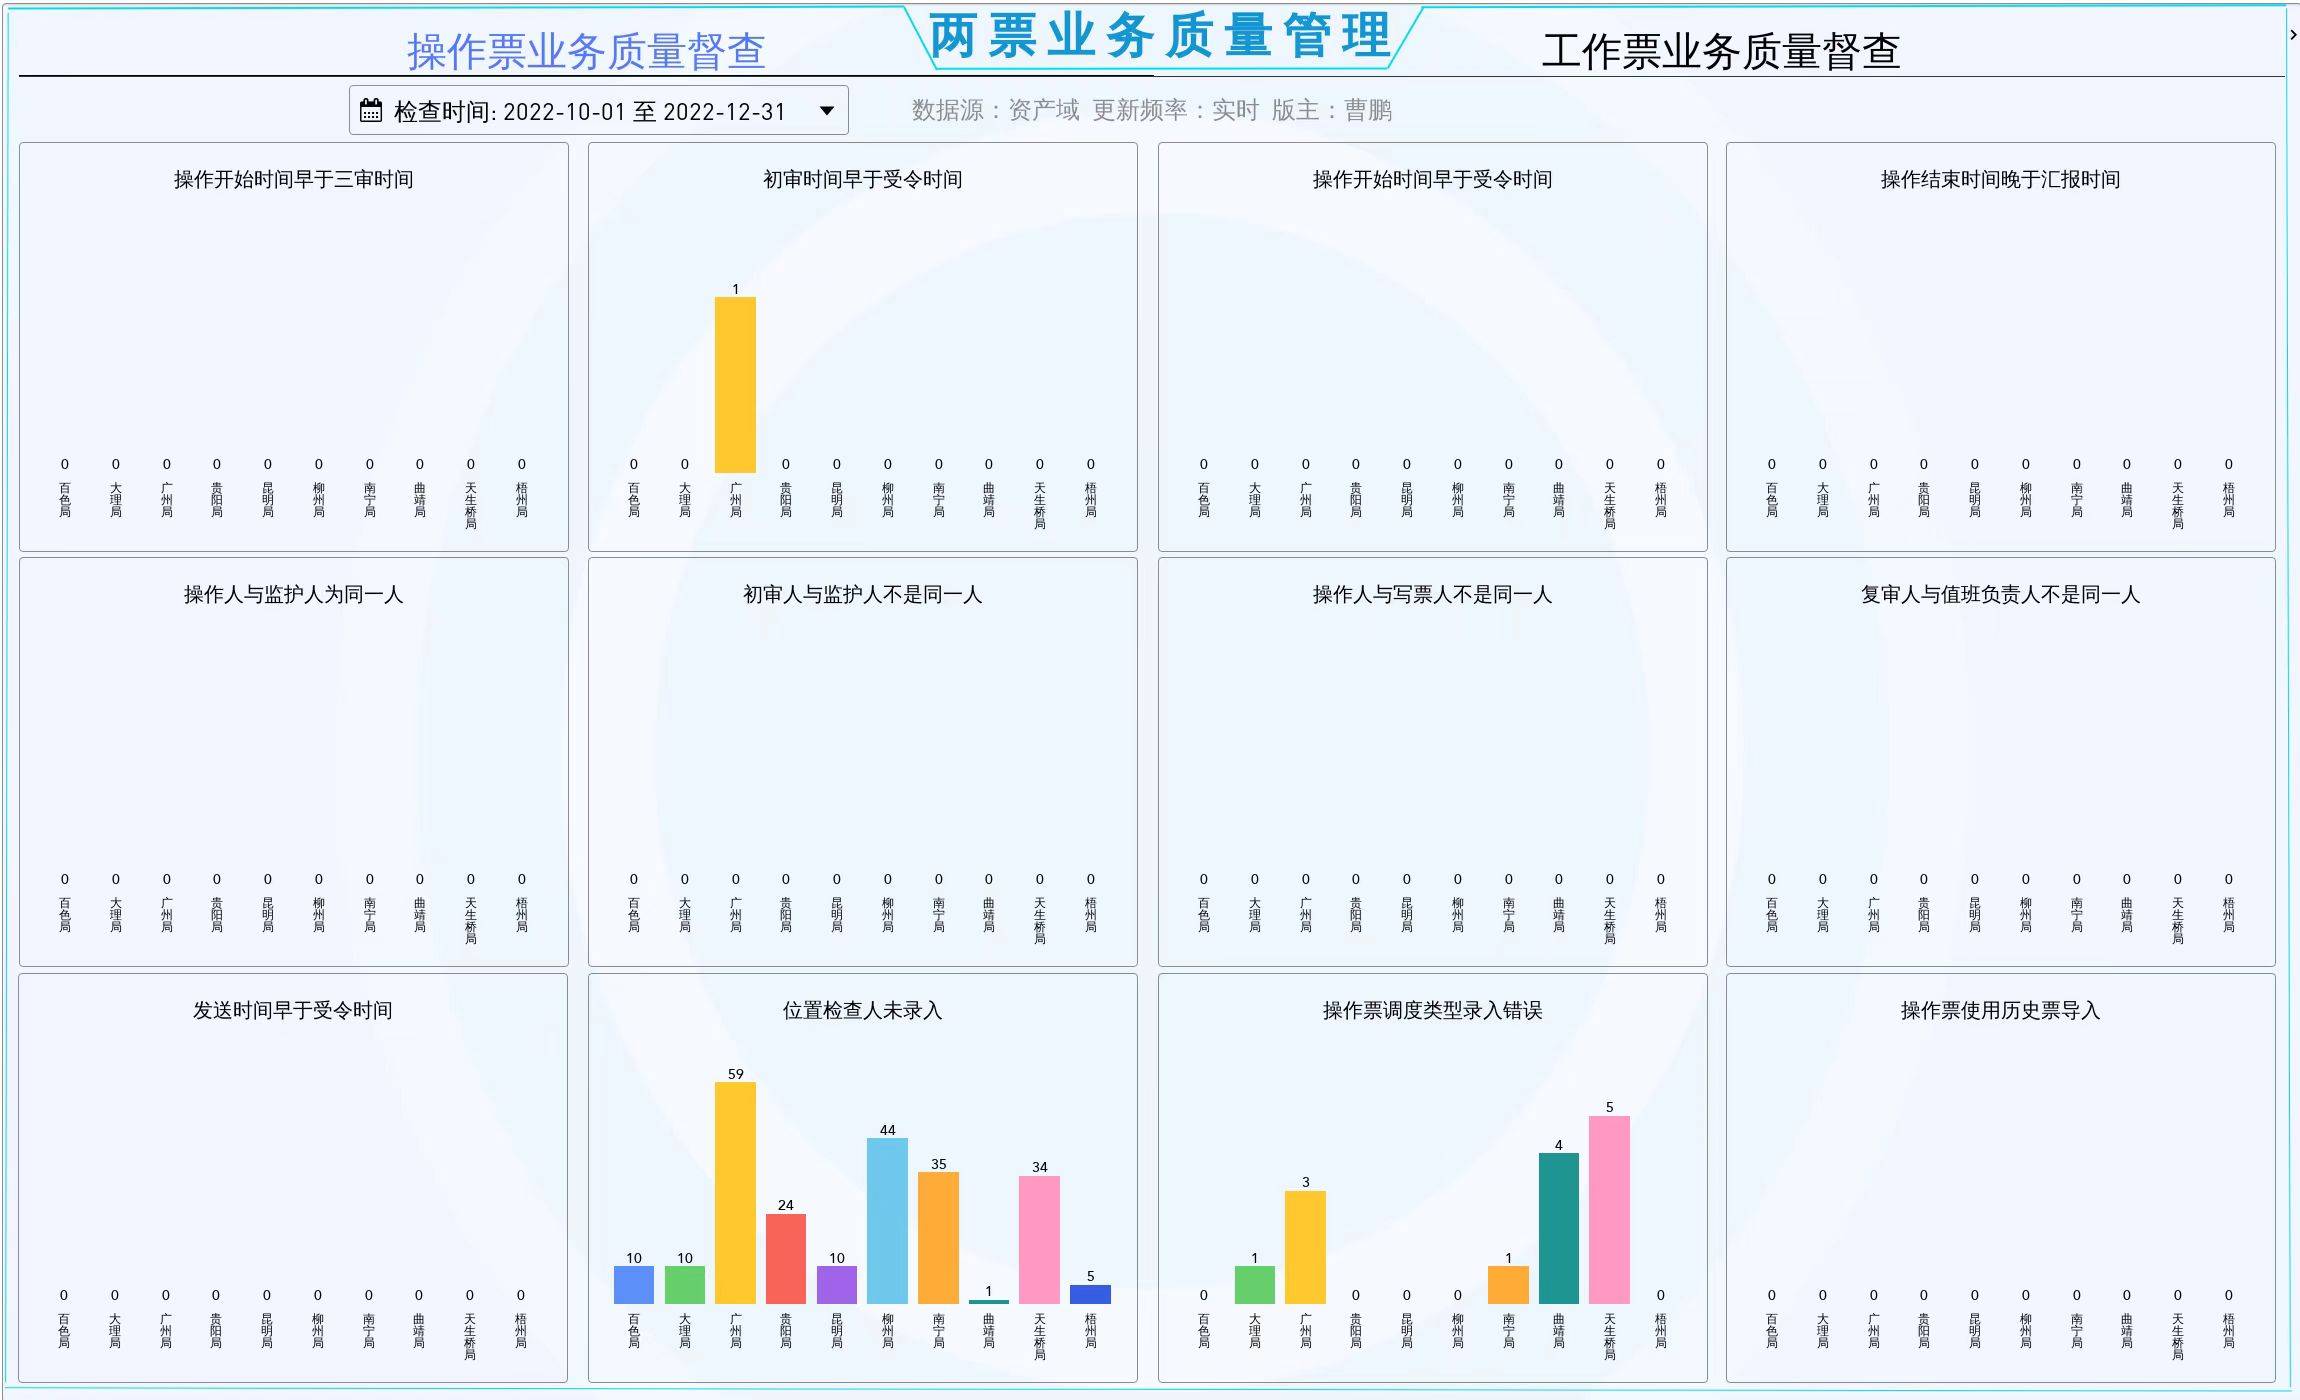Screen dimensions: 2300x1400
Task: Click the 检查时间 date range field
Action: (590, 111)
